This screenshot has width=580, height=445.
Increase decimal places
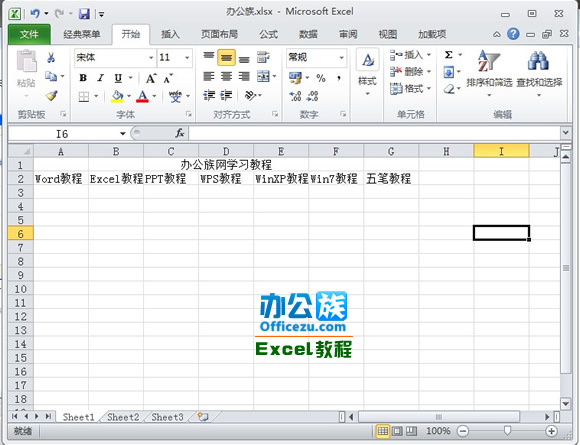tap(296, 97)
